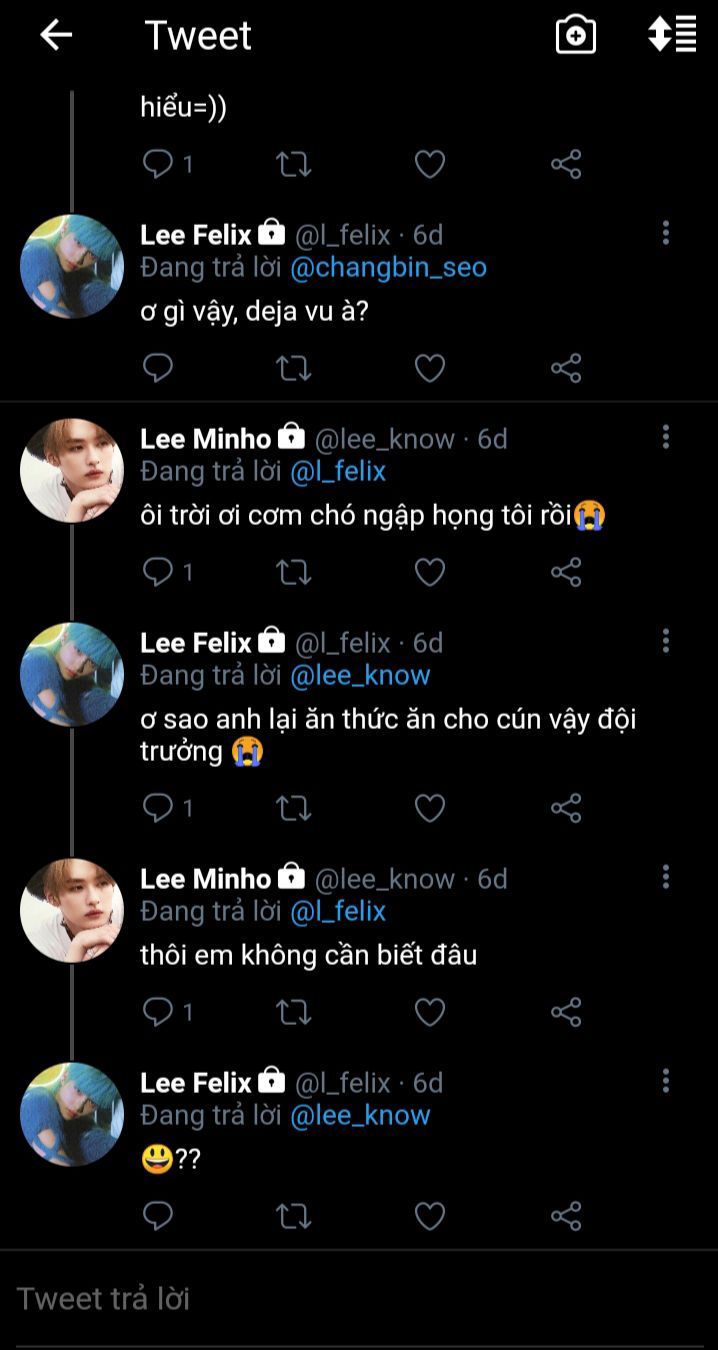Open overflow menu on Lee Minho's "cơm chó" tweet

click(x=666, y=438)
